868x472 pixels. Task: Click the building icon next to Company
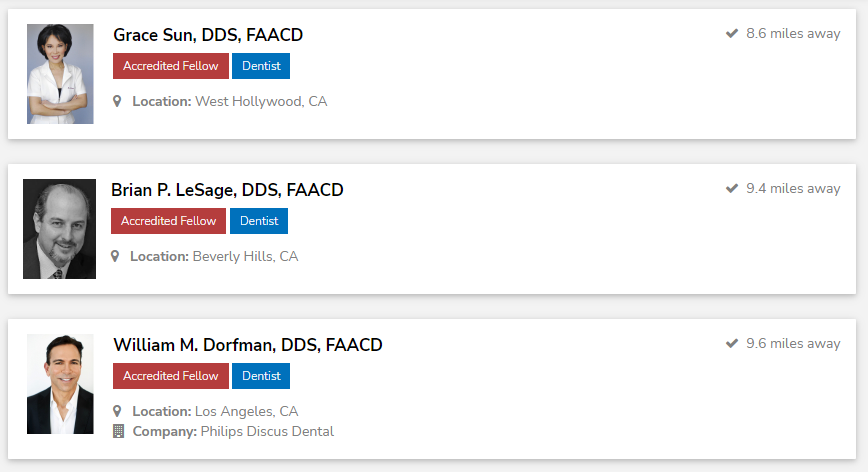click(x=118, y=431)
